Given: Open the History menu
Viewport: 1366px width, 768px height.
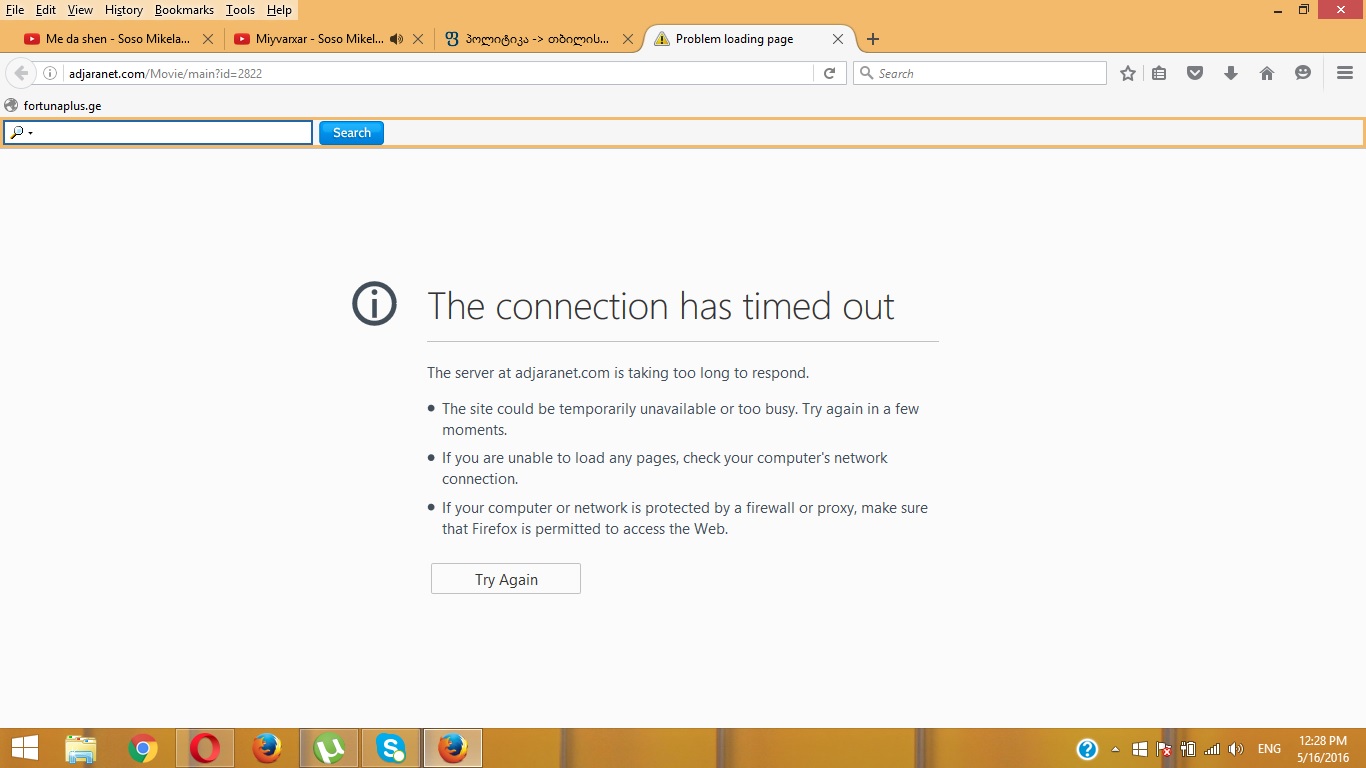Looking at the screenshot, I should [x=124, y=10].
